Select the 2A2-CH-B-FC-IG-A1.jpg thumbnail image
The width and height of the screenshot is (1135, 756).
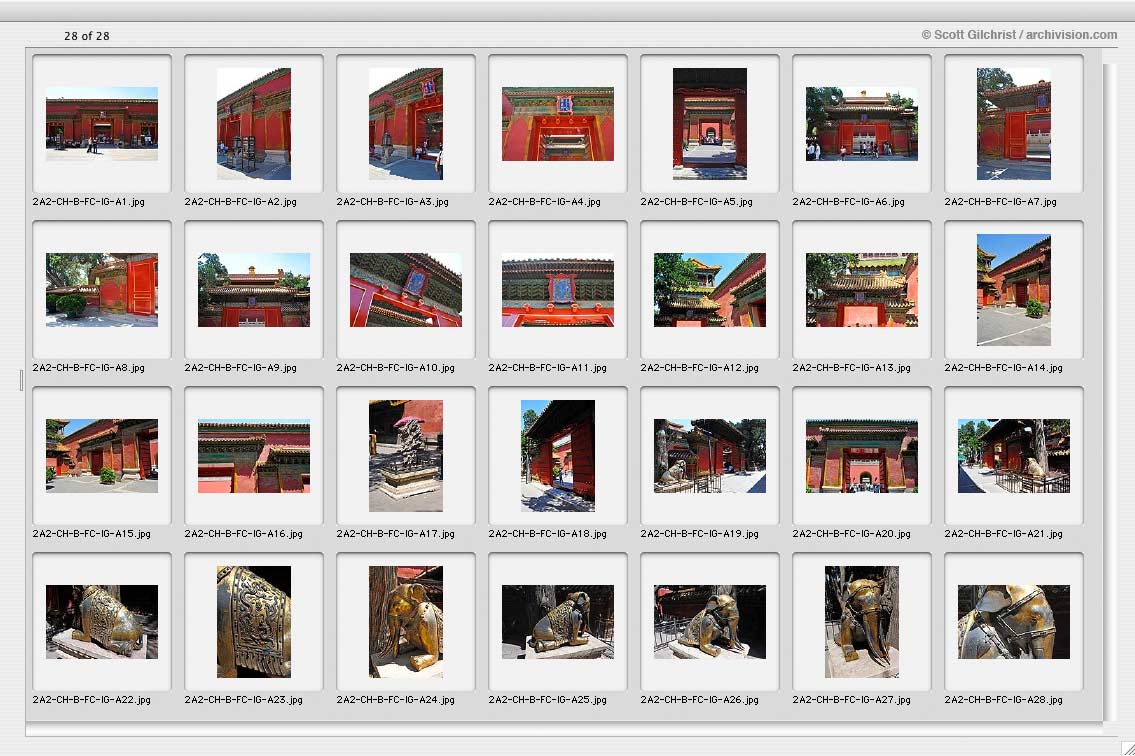102,124
